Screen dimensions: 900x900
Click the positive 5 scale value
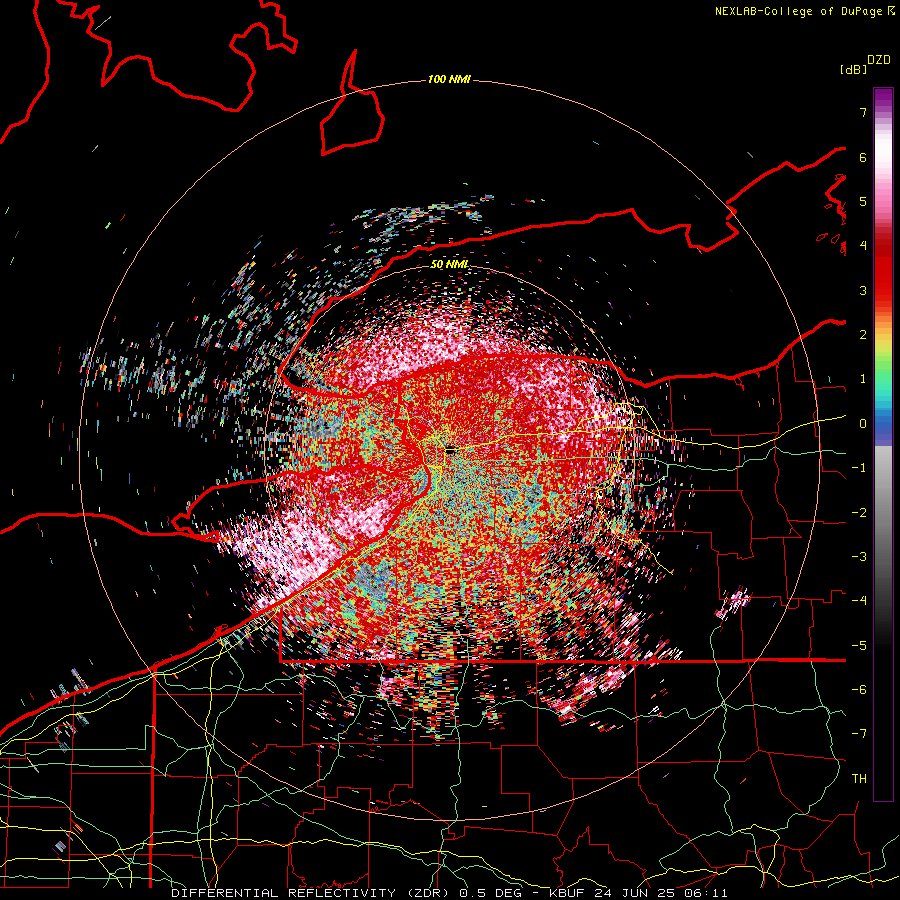(863, 201)
